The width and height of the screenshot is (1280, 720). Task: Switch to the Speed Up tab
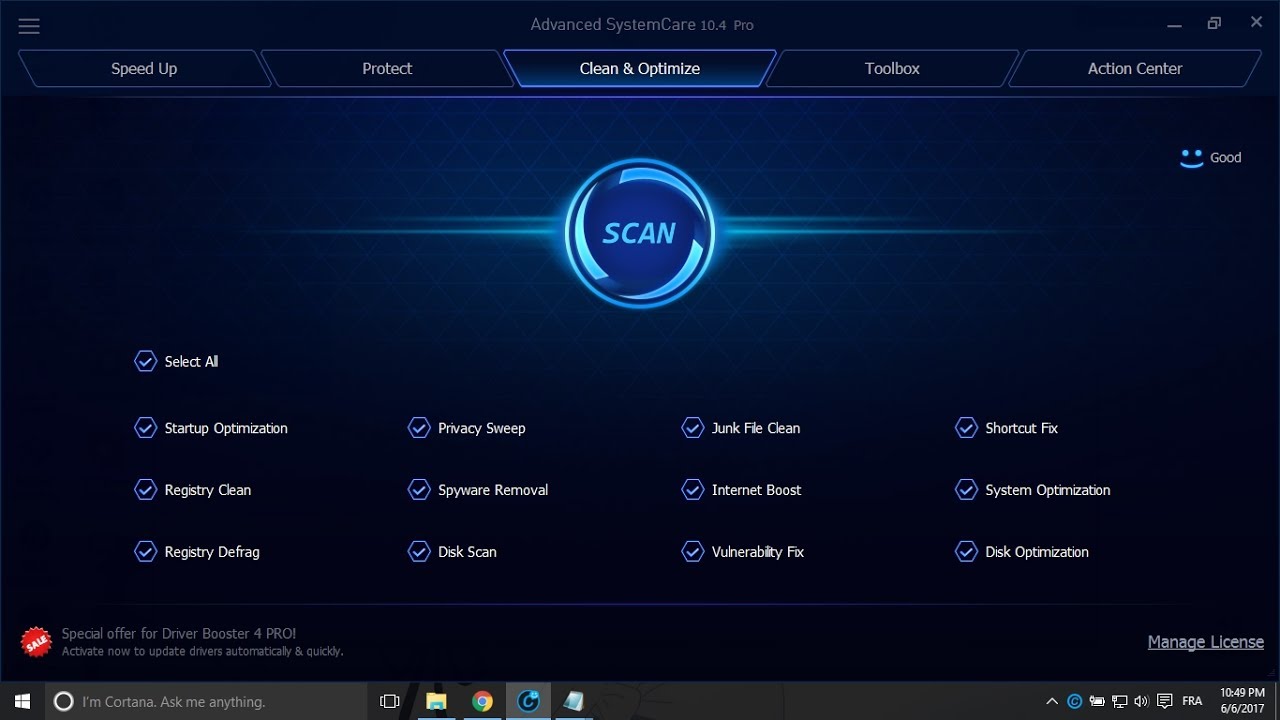(144, 68)
